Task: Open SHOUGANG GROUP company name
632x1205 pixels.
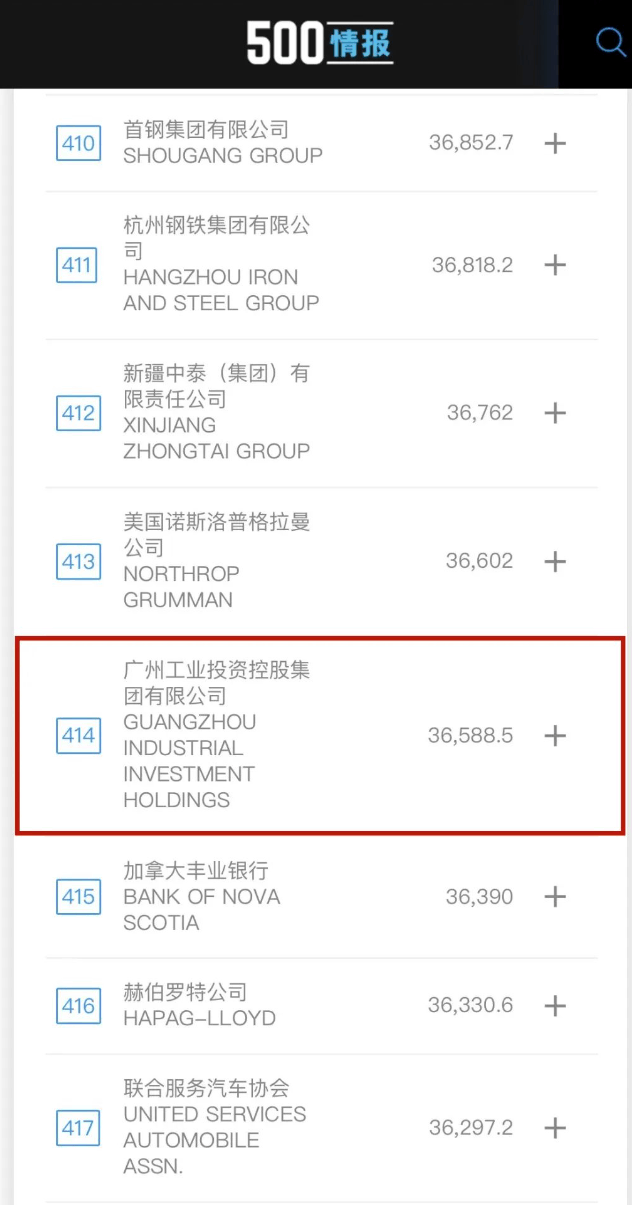Action: pyautogui.click(x=222, y=156)
